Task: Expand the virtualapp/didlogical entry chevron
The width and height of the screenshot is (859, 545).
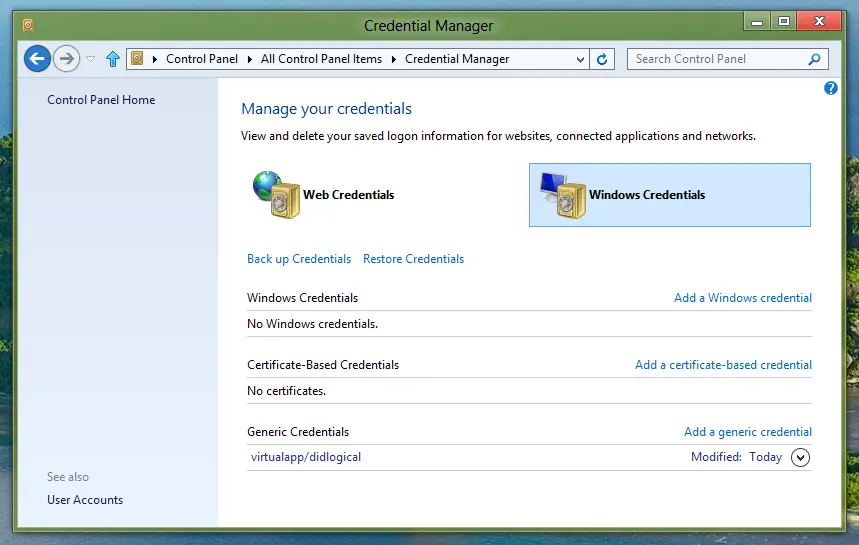Action: (800, 457)
